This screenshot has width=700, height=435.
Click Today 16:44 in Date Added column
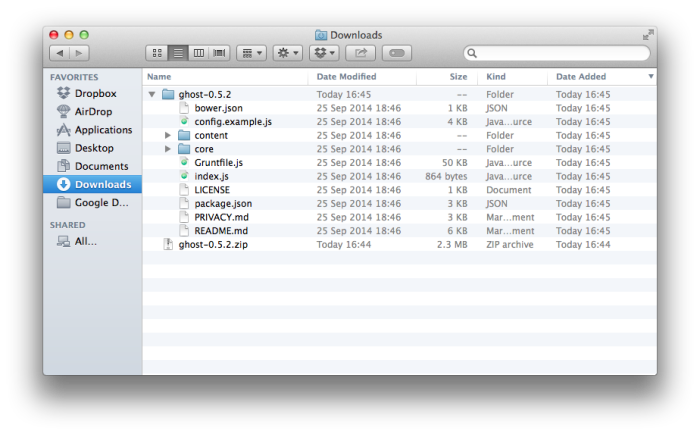583,245
